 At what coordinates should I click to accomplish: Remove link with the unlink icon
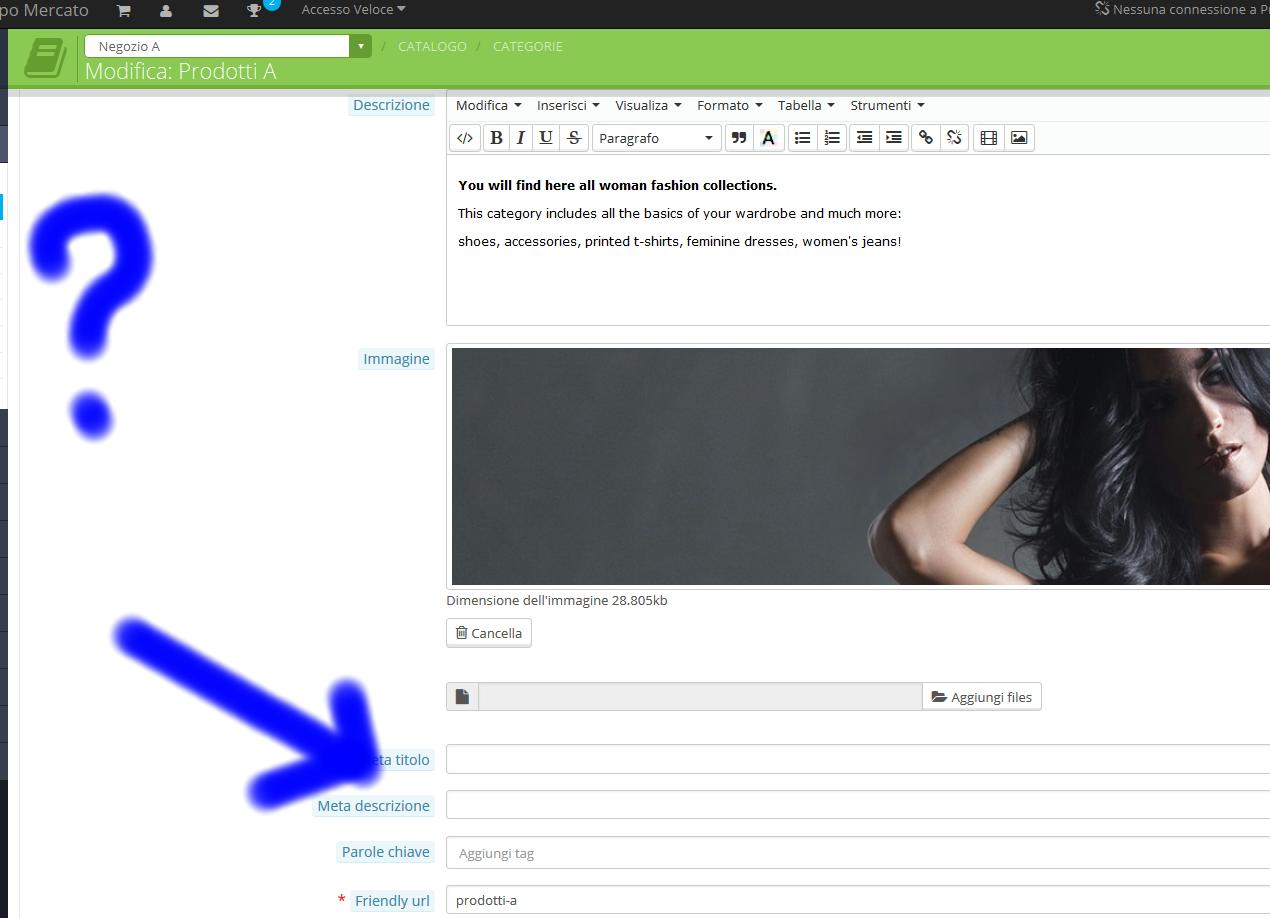click(x=954, y=138)
